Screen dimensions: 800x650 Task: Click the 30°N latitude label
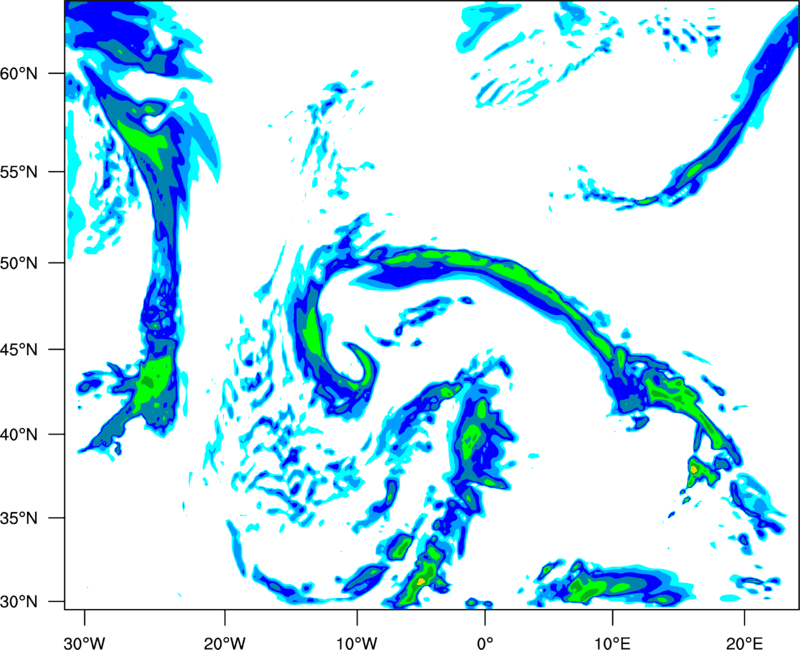click(x=19, y=602)
